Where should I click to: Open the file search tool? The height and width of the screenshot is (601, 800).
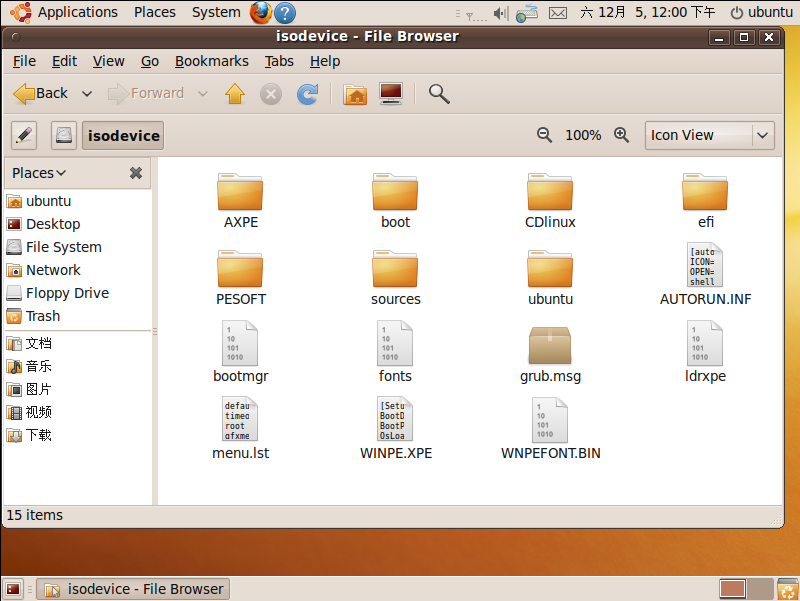click(x=439, y=94)
